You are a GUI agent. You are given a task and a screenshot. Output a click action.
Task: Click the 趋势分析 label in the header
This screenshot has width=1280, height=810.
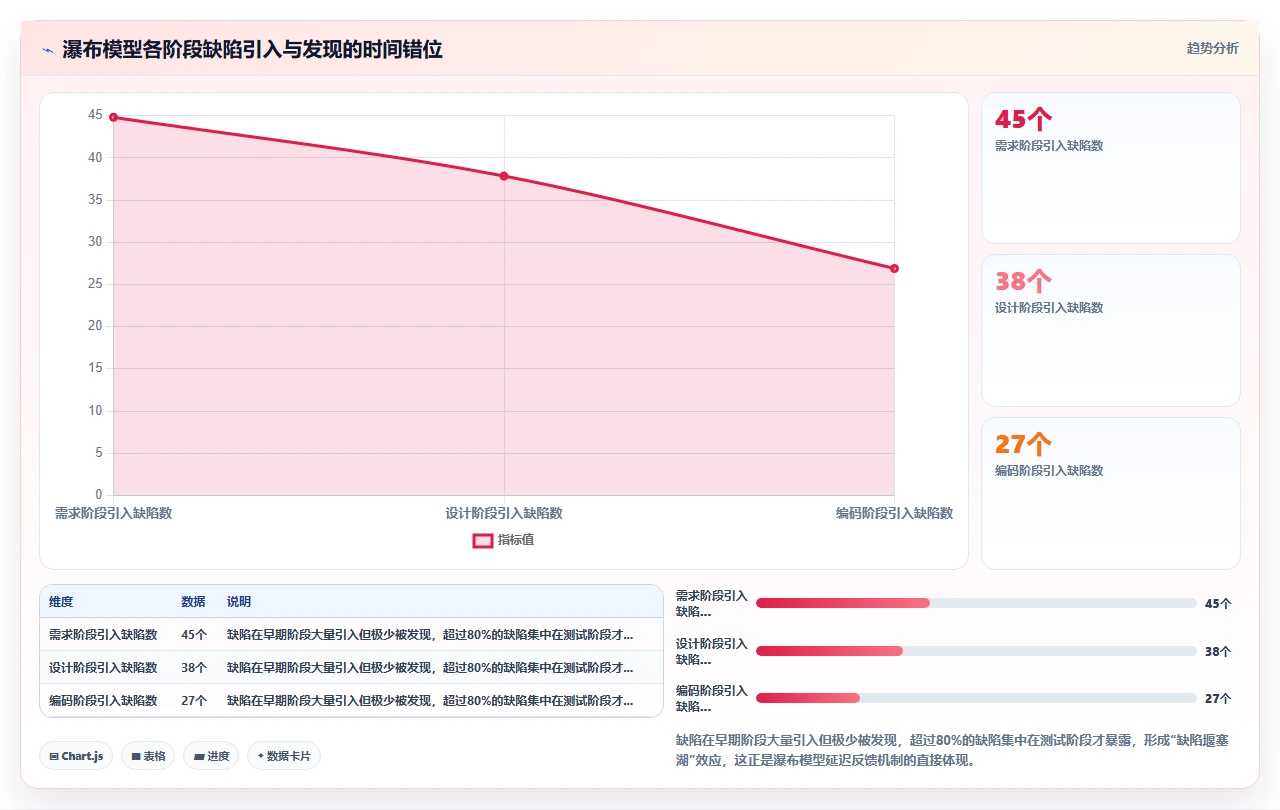[1212, 48]
